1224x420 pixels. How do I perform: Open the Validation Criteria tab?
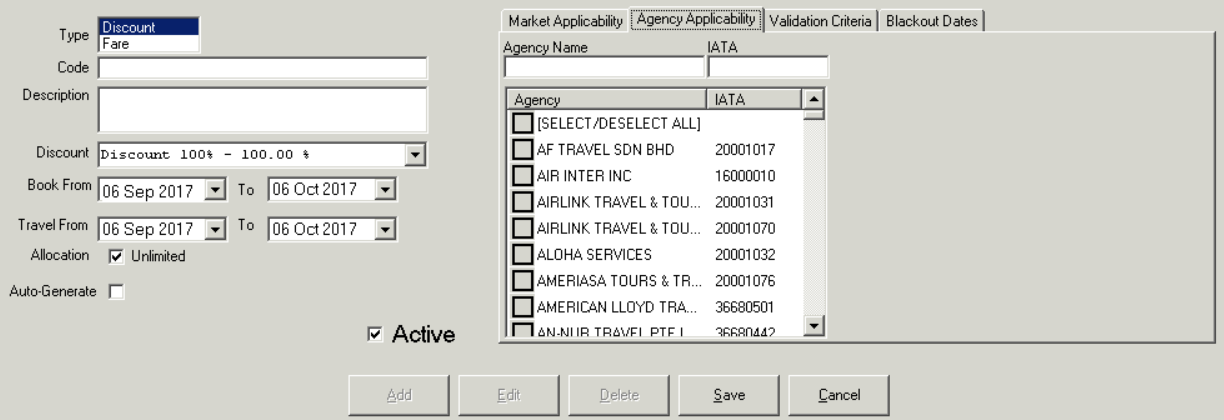pyautogui.click(x=823, y=21)
